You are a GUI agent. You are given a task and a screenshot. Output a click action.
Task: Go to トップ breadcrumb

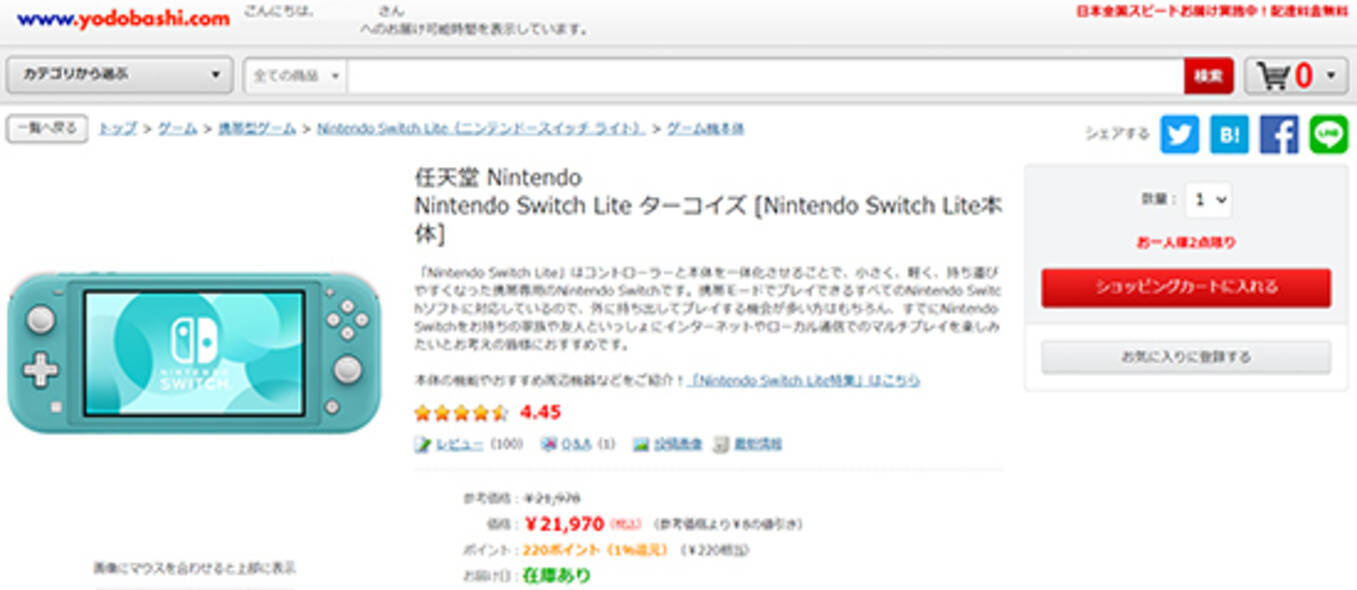118,129
